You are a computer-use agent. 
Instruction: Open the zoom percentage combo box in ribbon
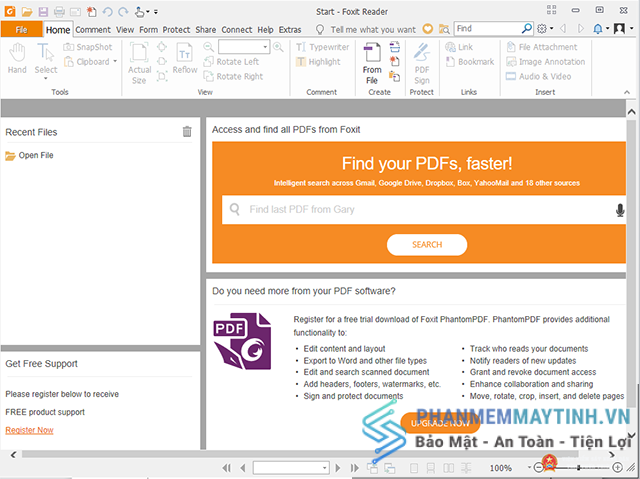(x=244, y=47)
